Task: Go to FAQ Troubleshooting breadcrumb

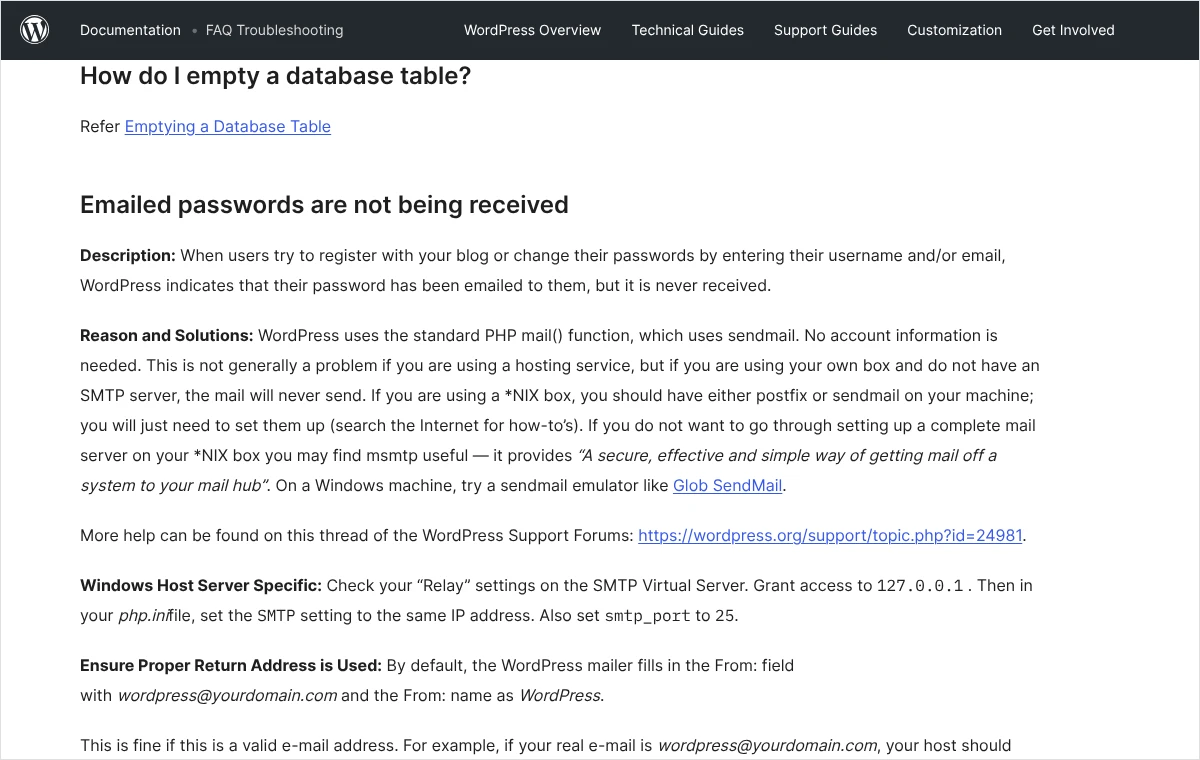Action: point(274,30)
